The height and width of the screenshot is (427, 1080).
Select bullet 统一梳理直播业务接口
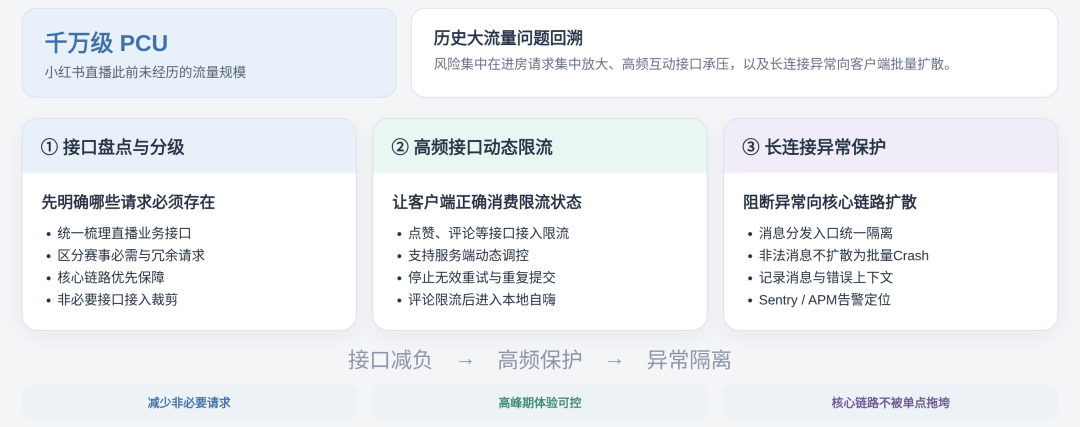pyautogui.click(x=124, y=233)
